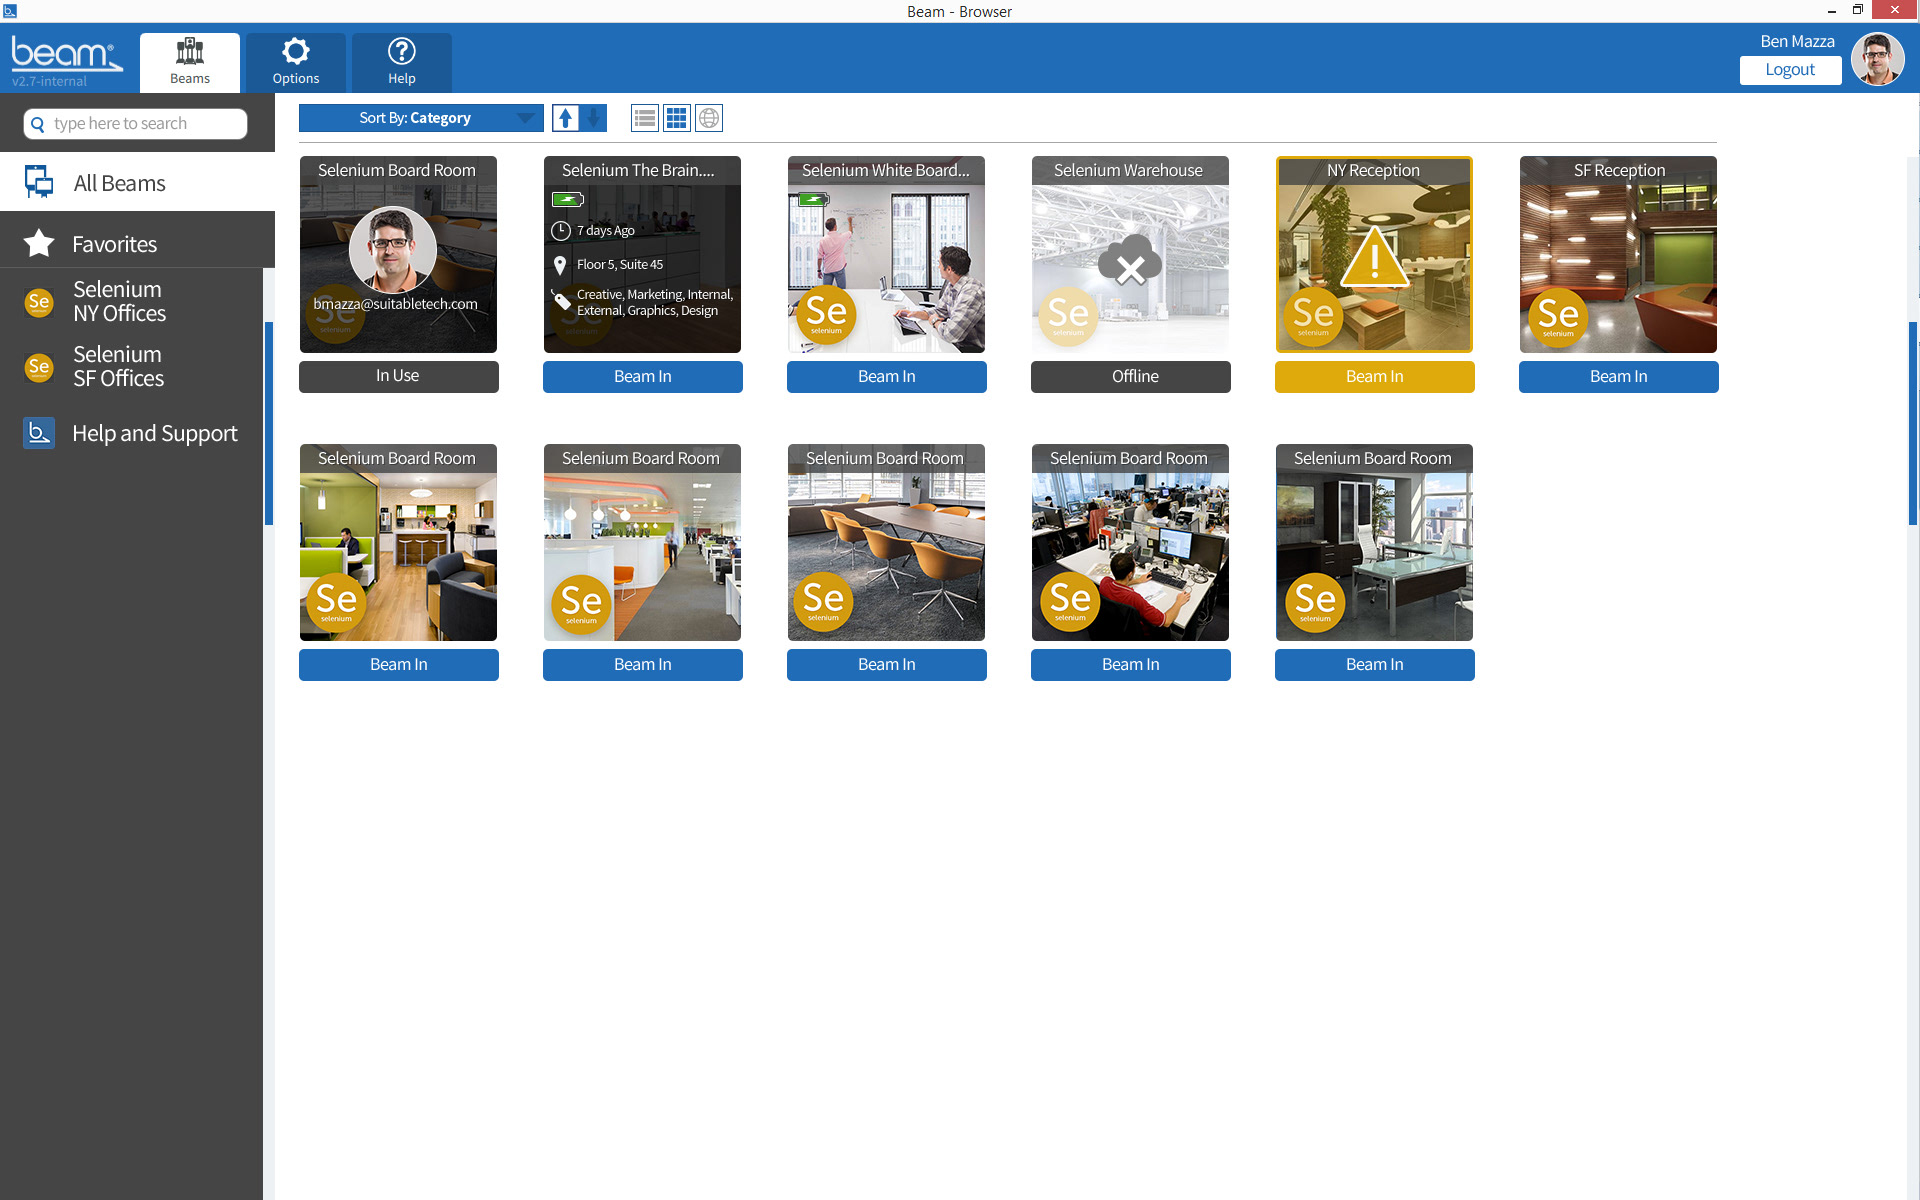1920x1200 pixels.
Task: Open the Beams tab
Action: [190, 62]
